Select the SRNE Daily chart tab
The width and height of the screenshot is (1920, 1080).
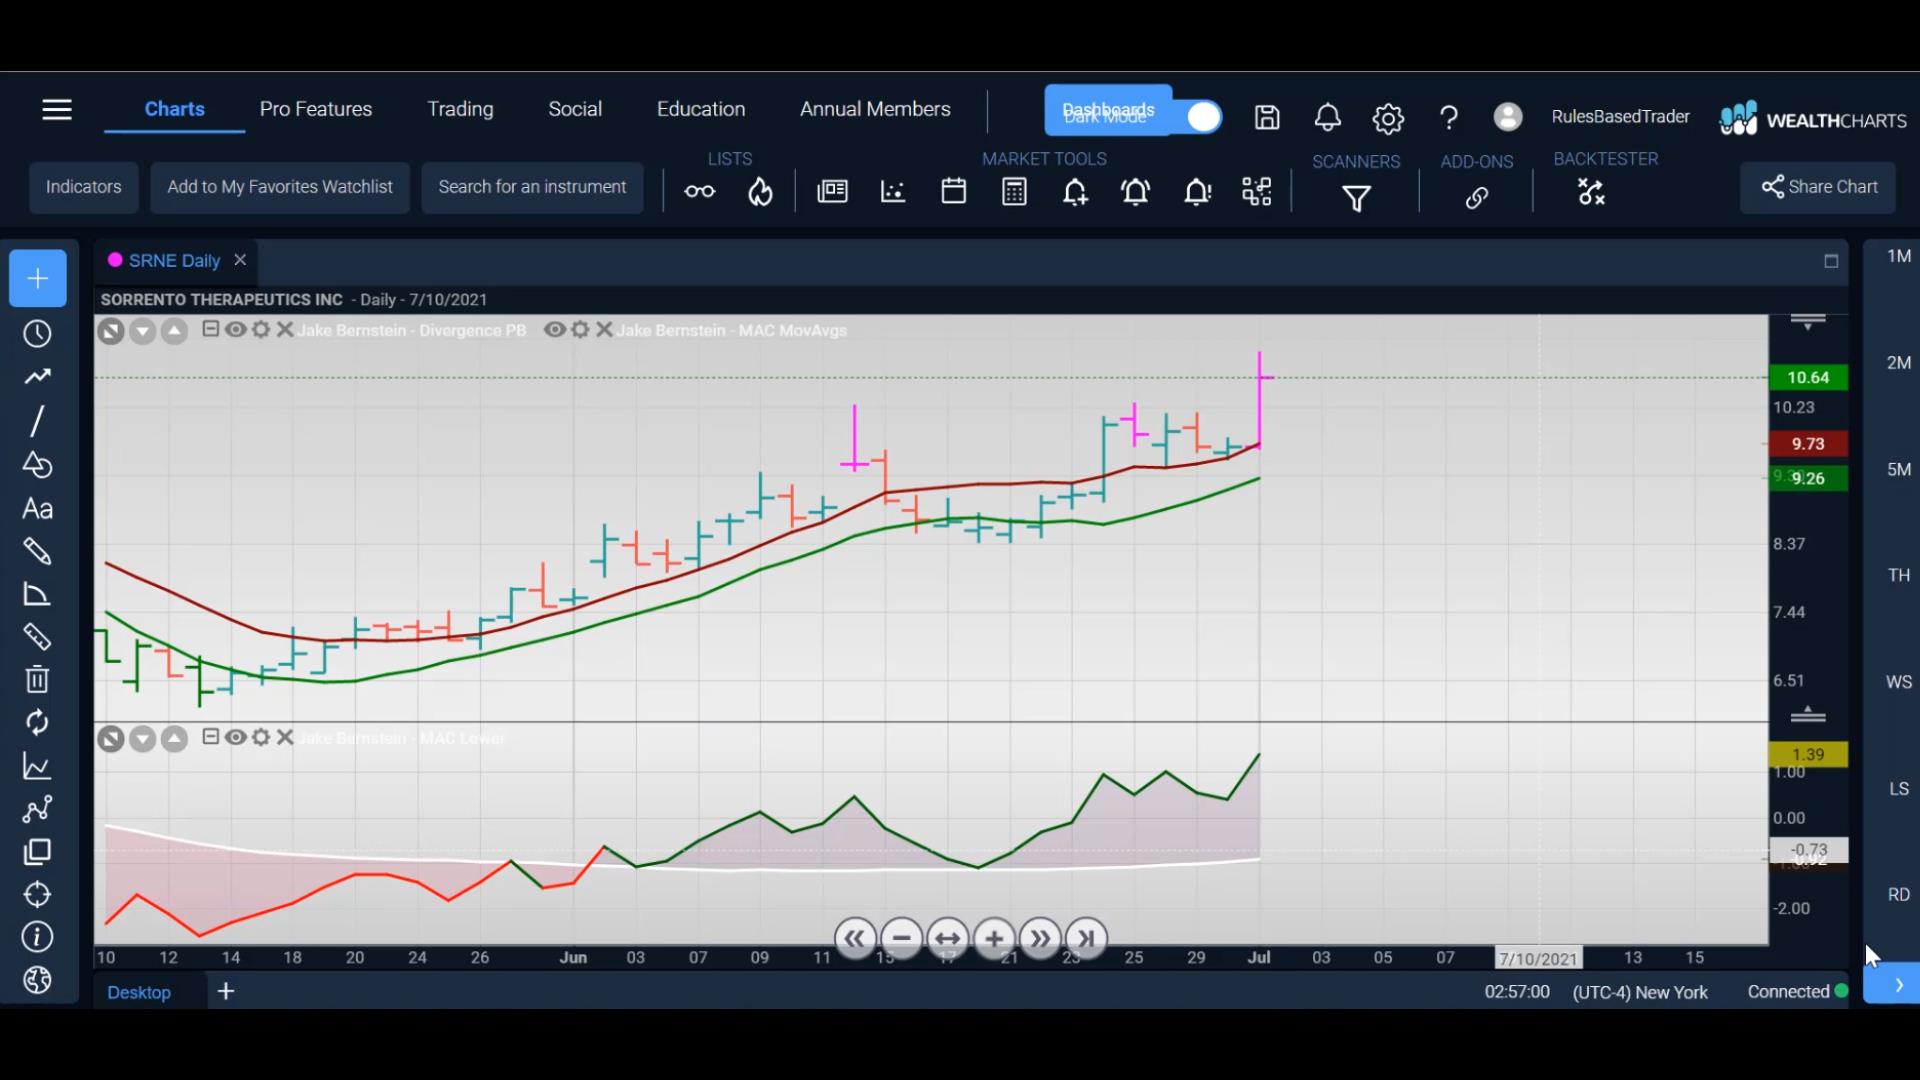click(x=174, y=260)
